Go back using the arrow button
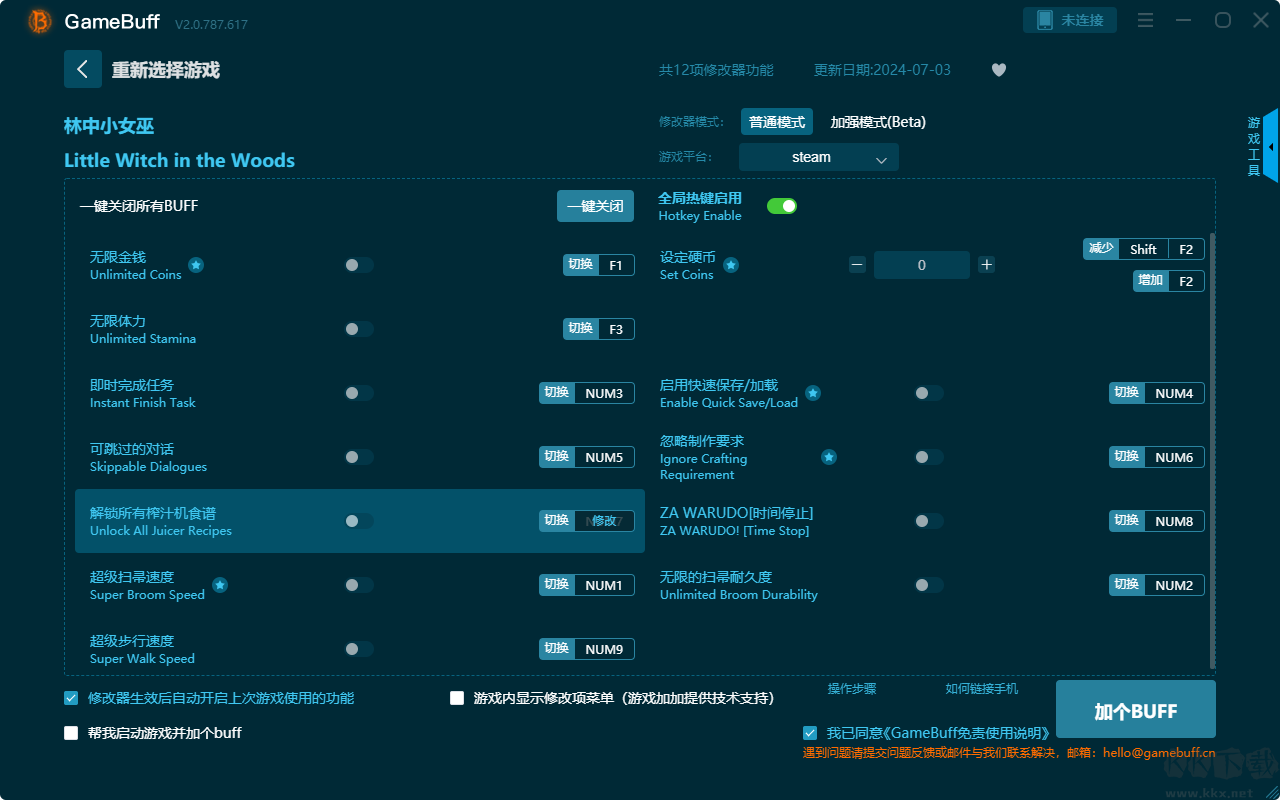This screenshot has width=1280, height=800. 83,69
